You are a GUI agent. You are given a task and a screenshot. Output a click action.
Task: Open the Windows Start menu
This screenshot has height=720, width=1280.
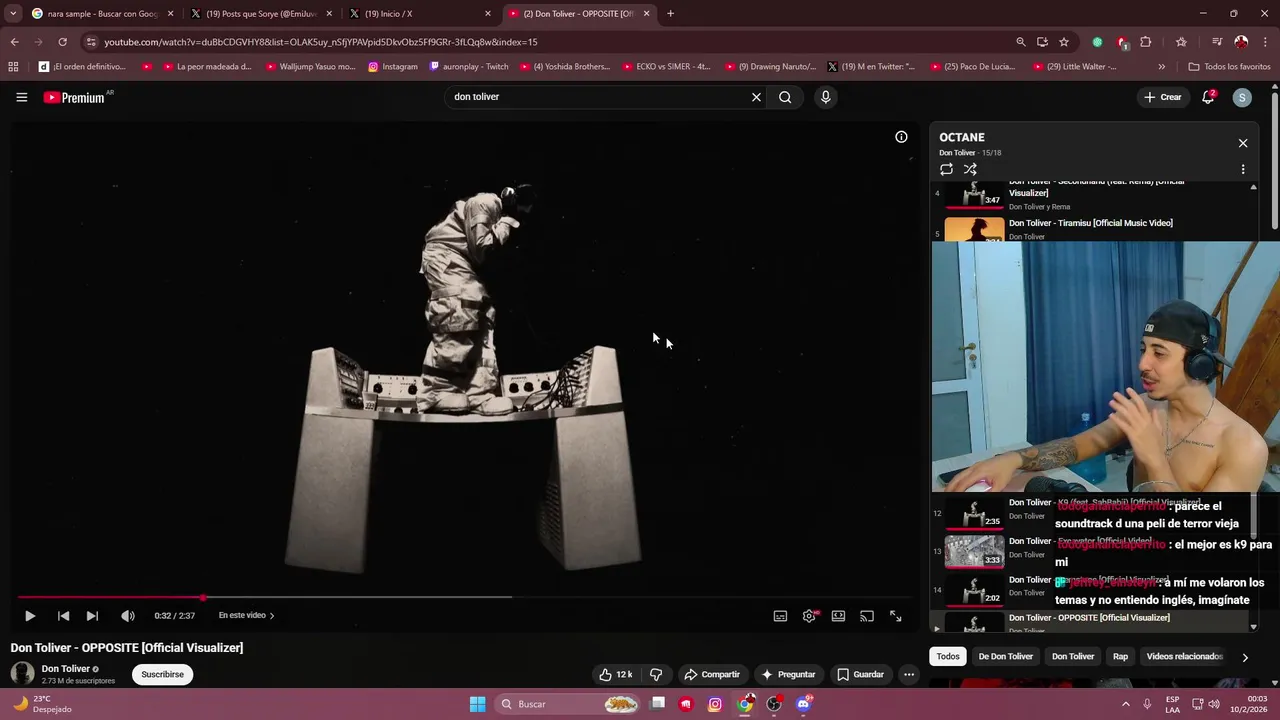[x=477, y=704]
